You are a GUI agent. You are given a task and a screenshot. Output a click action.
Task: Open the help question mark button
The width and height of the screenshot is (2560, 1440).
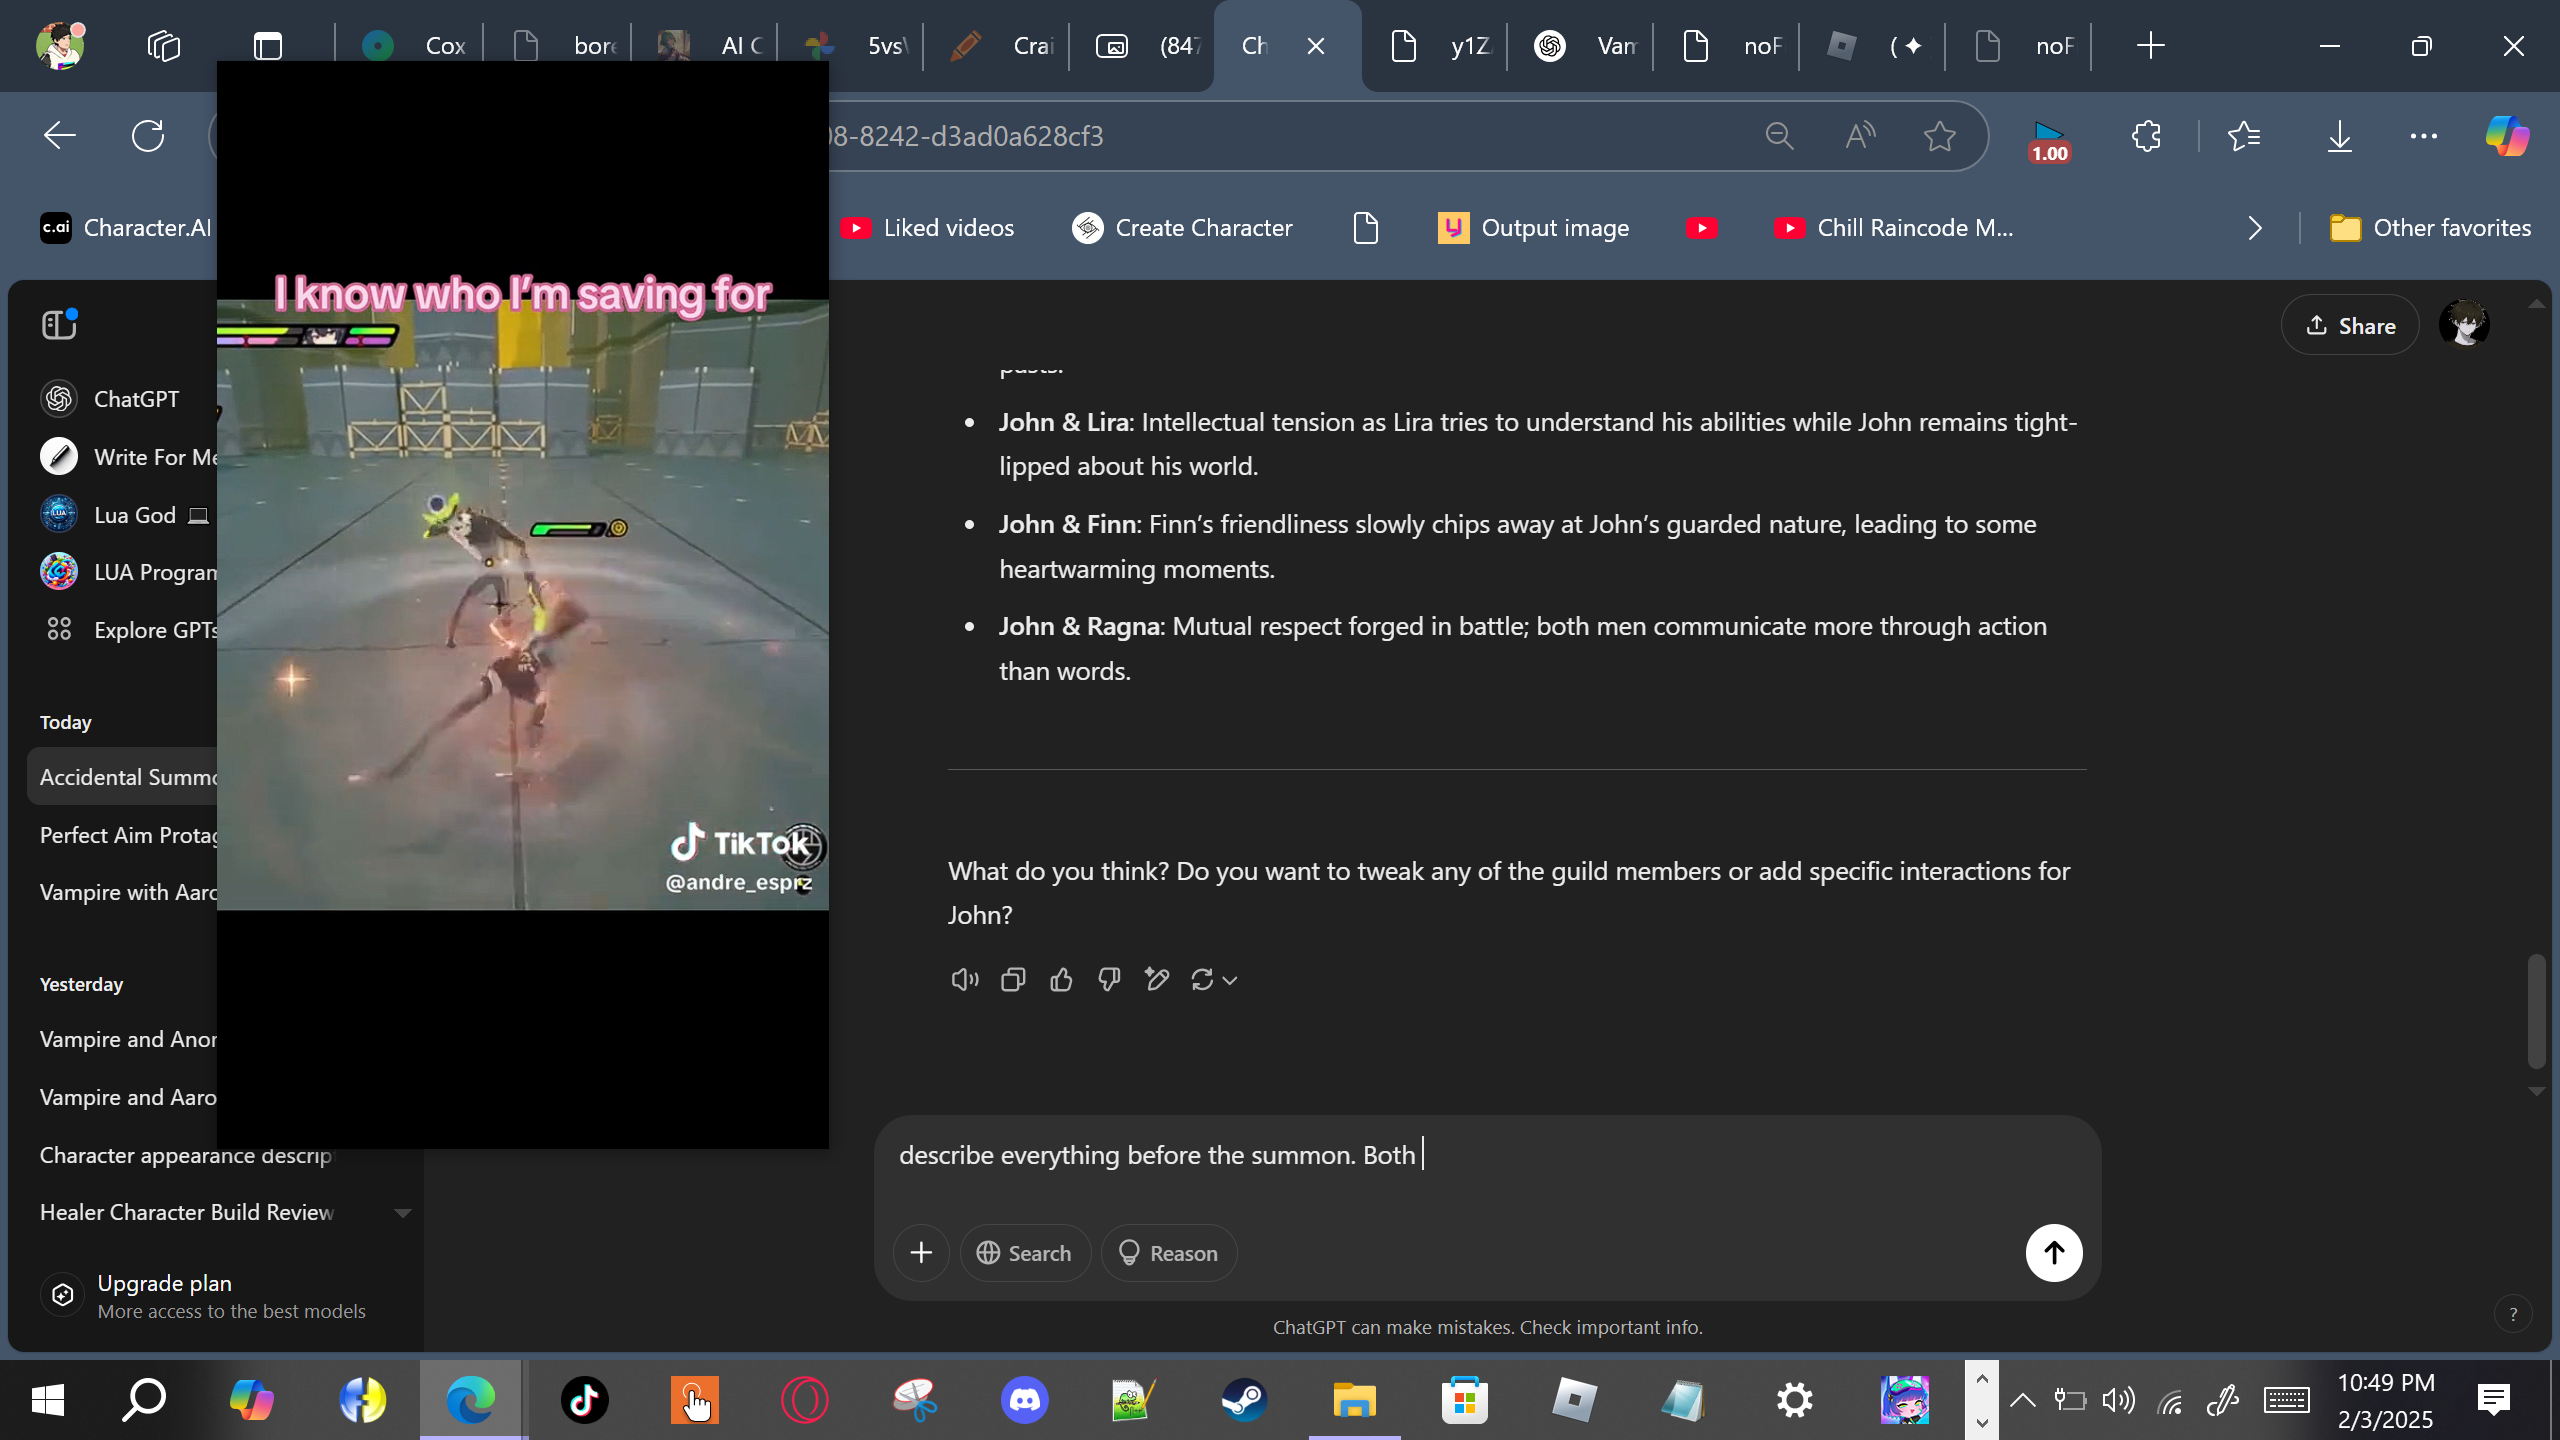pyautogui.click(x=2513, y=1314)
